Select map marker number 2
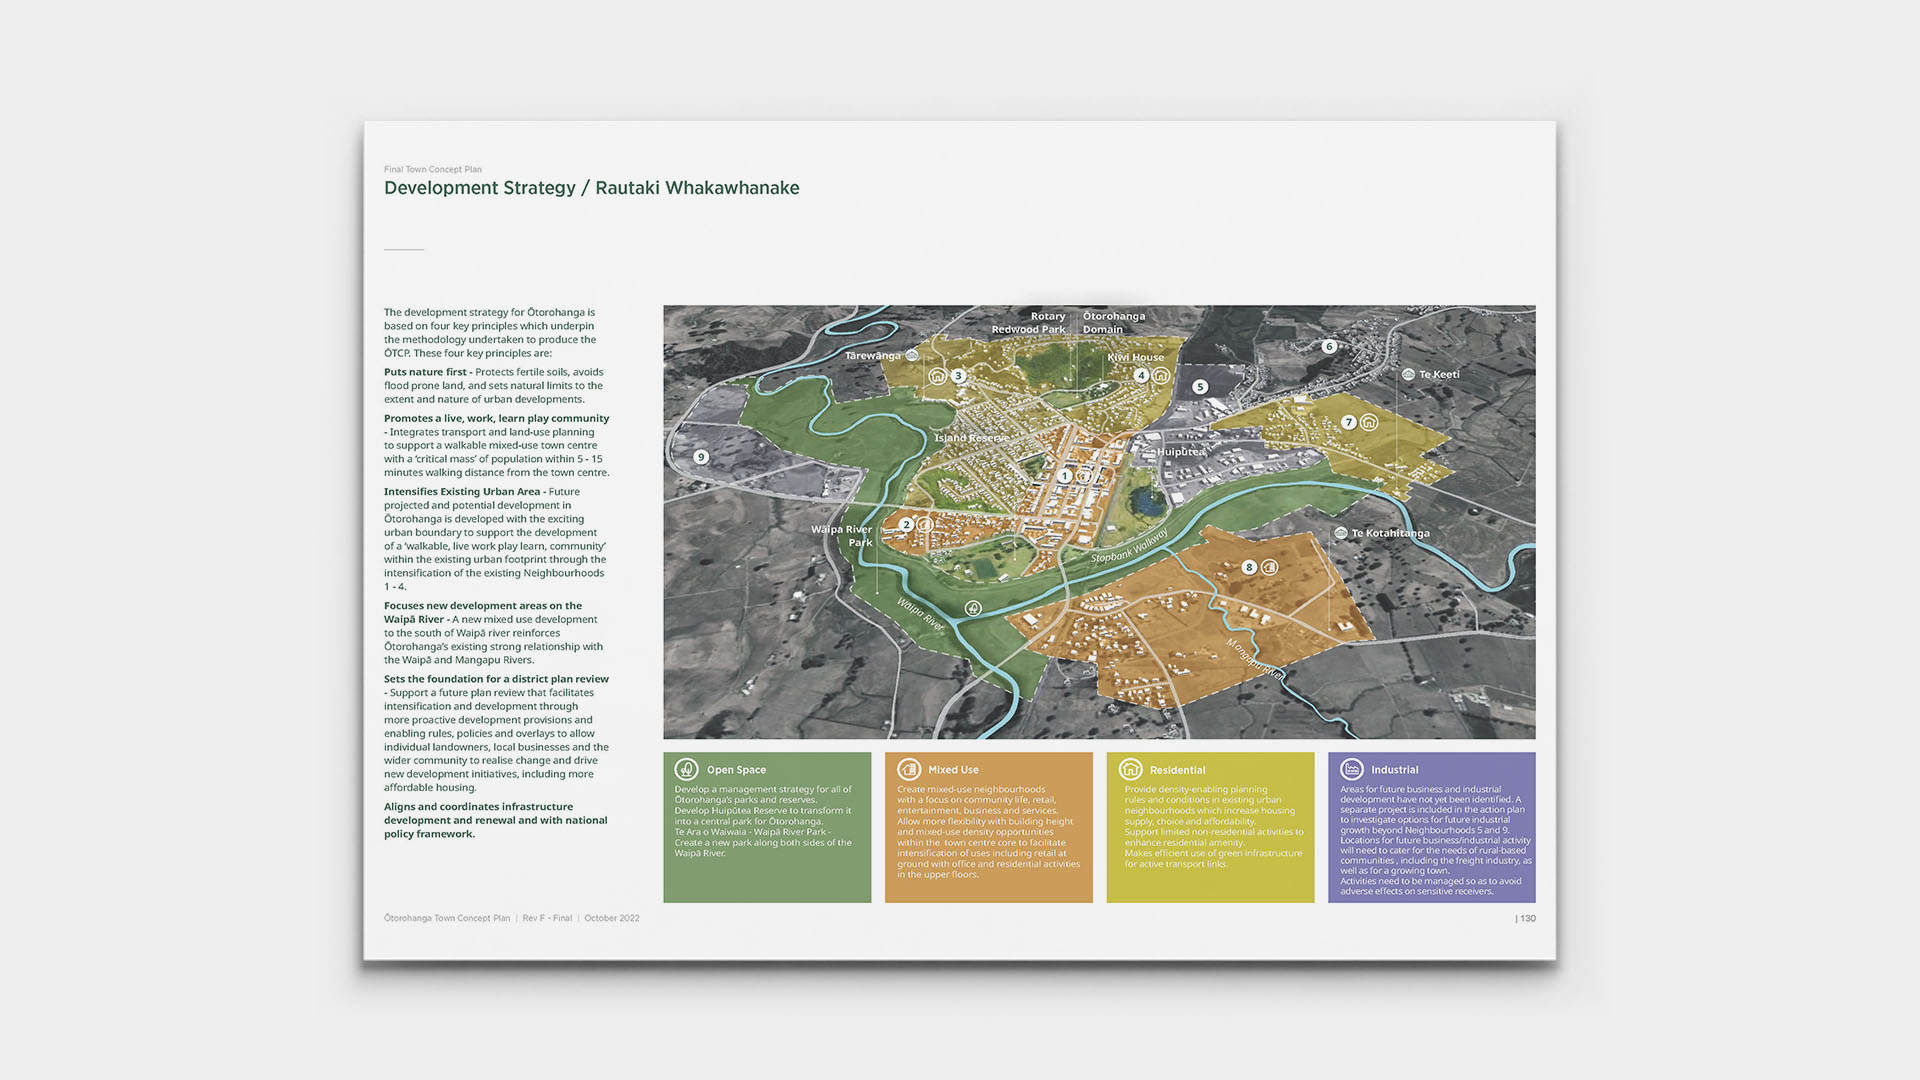The width and height of the screenshot is (1920, 1080). [907, 524]
